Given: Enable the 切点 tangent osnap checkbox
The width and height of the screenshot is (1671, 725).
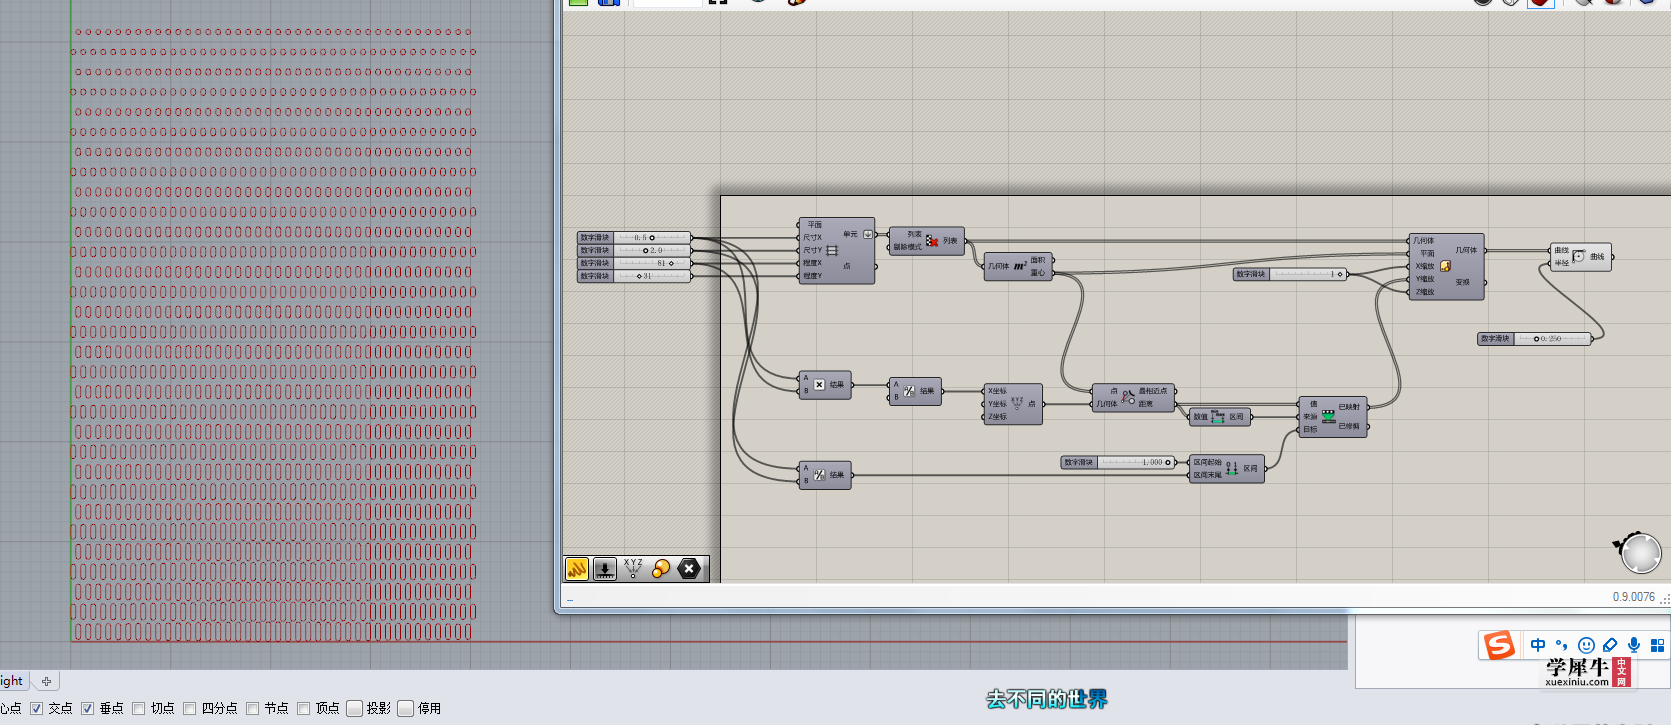Looking at the screenshot, I should 138,708.
